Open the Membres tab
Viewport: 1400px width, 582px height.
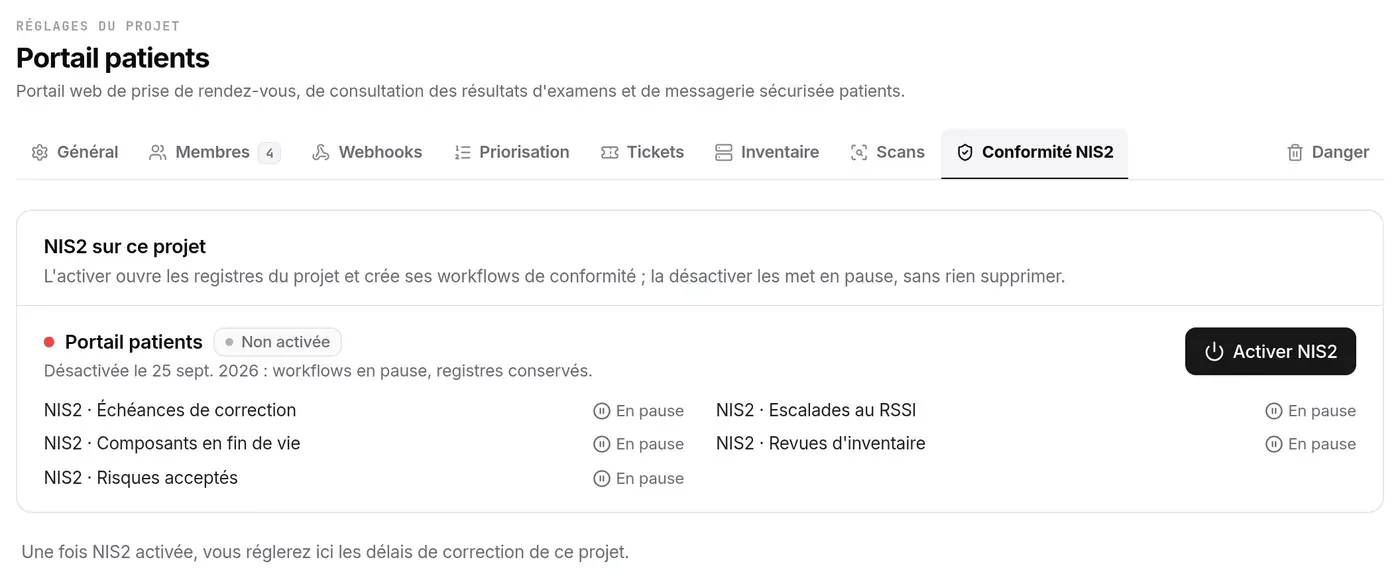pyautogui.click(x=215, y=153)
